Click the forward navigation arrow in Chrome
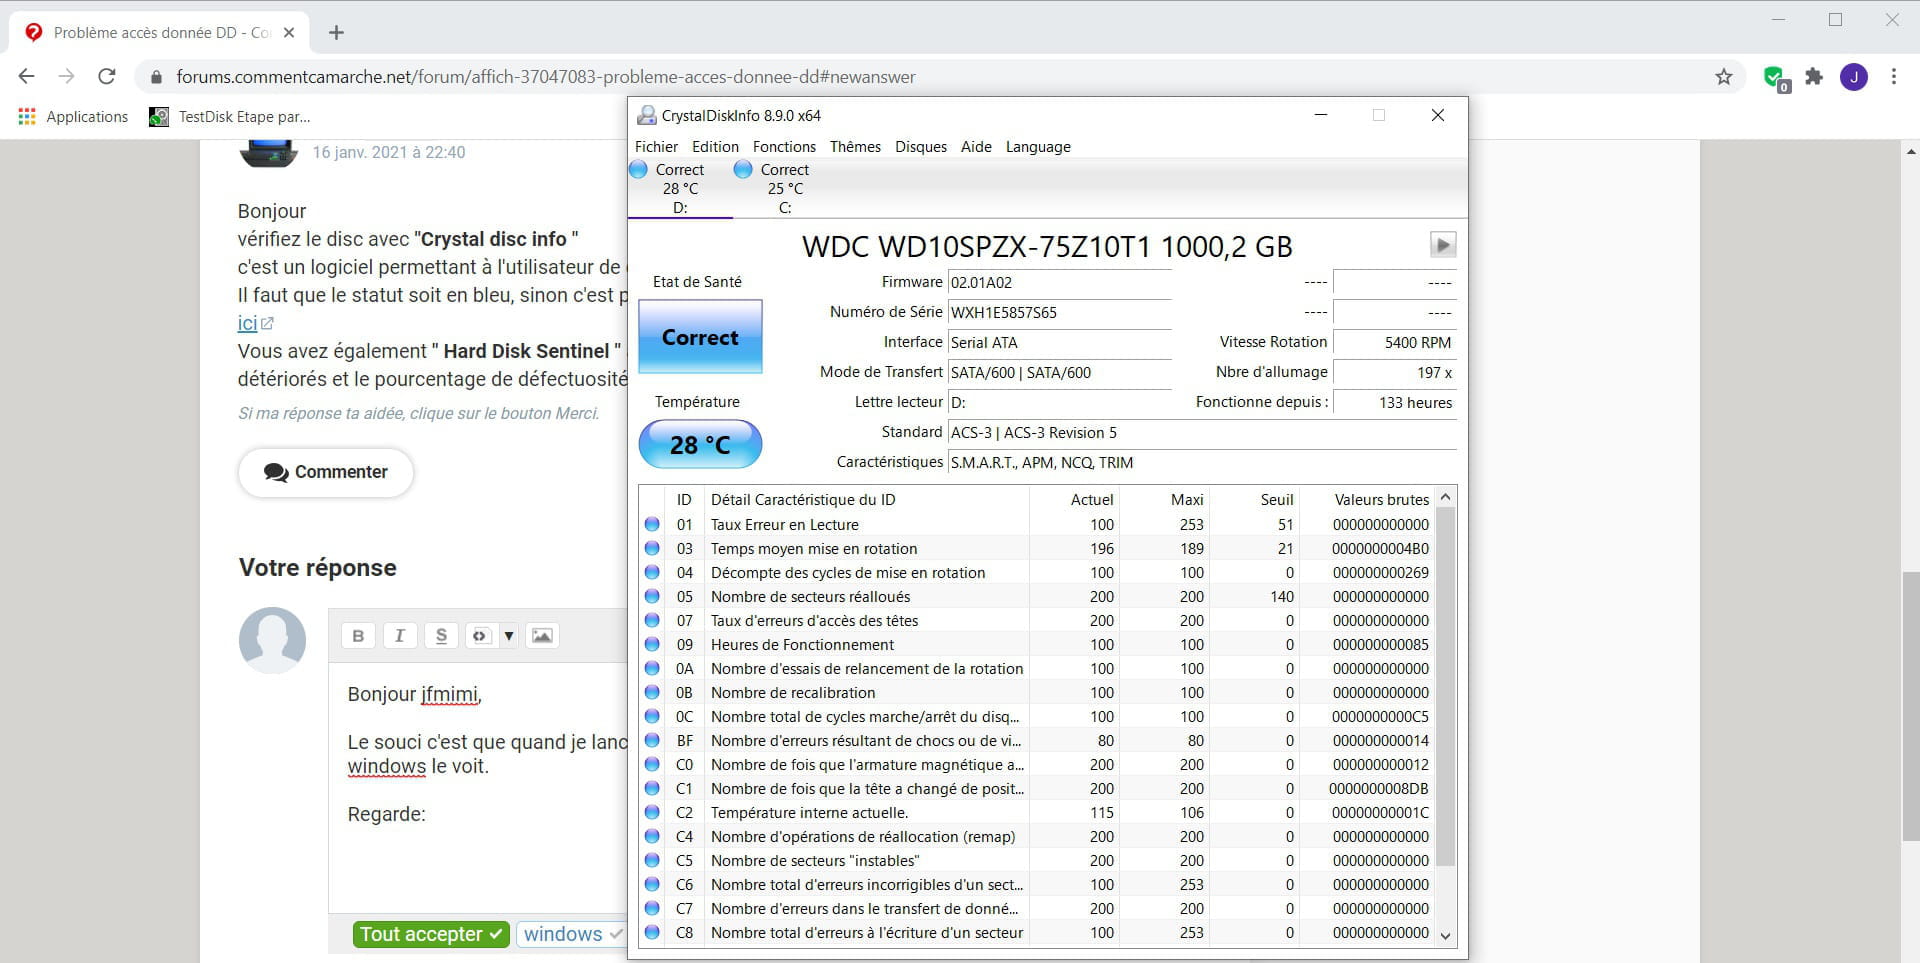The height and width of the screenshot is (963, 1920). (x=67, y=77)
